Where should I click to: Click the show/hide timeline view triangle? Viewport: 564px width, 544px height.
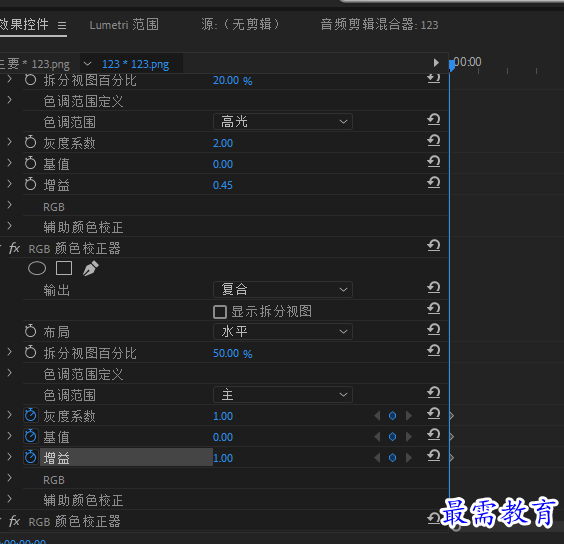pyautogui.click(x=436, y=63)
